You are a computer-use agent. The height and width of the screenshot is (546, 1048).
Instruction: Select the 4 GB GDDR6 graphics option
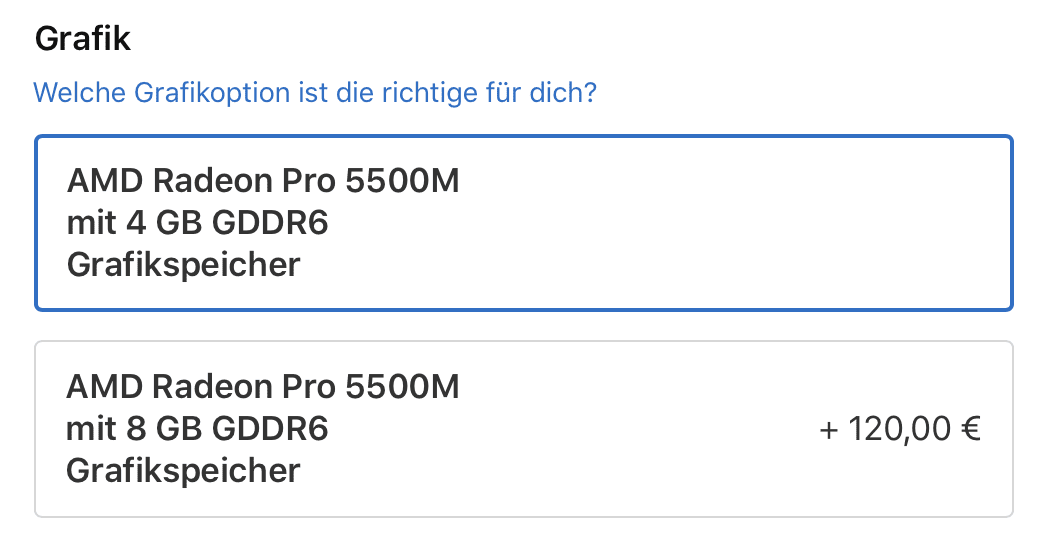tap(524, 223)
